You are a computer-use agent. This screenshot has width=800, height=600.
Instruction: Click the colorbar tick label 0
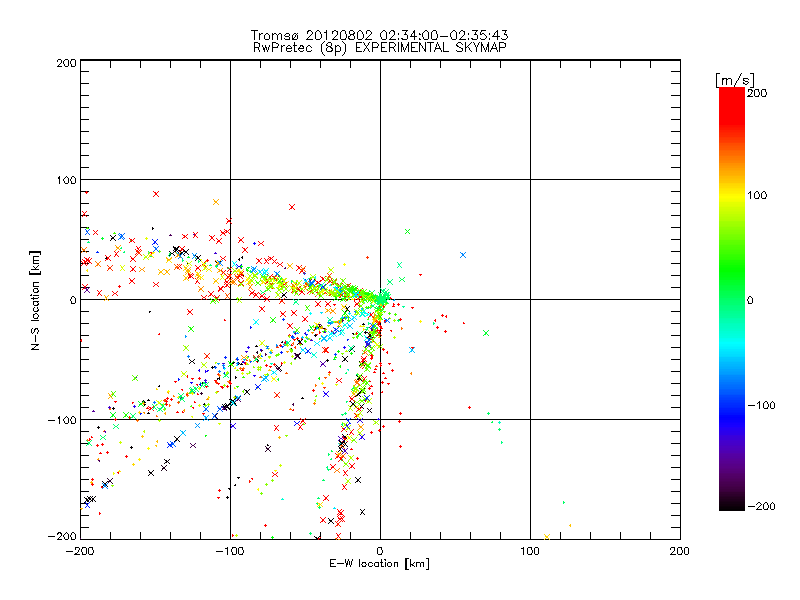(752, 300)
